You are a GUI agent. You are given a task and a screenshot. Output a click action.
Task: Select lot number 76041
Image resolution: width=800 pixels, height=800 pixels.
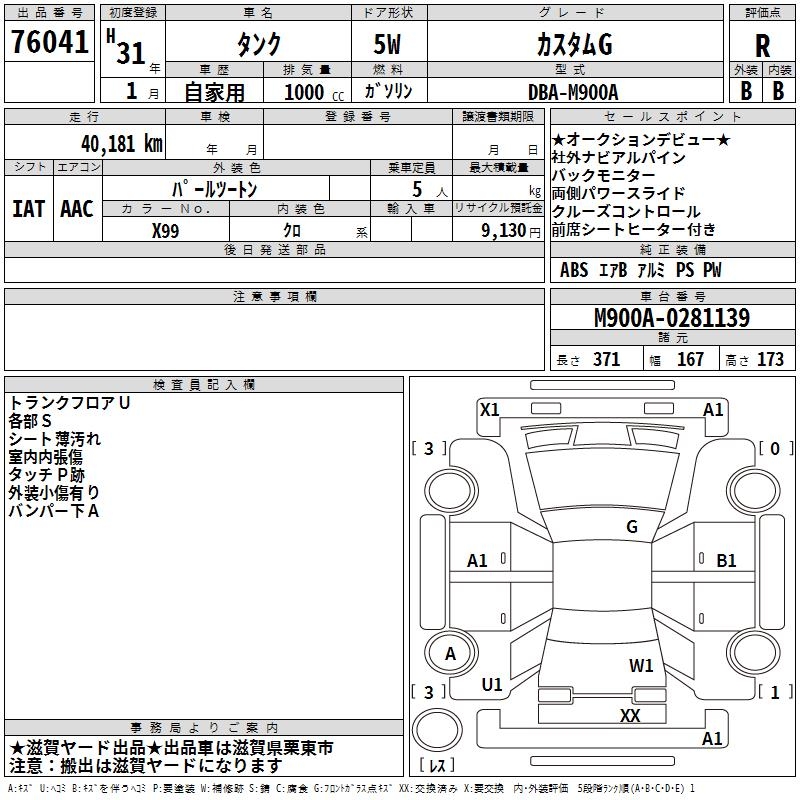pos(49,42)
